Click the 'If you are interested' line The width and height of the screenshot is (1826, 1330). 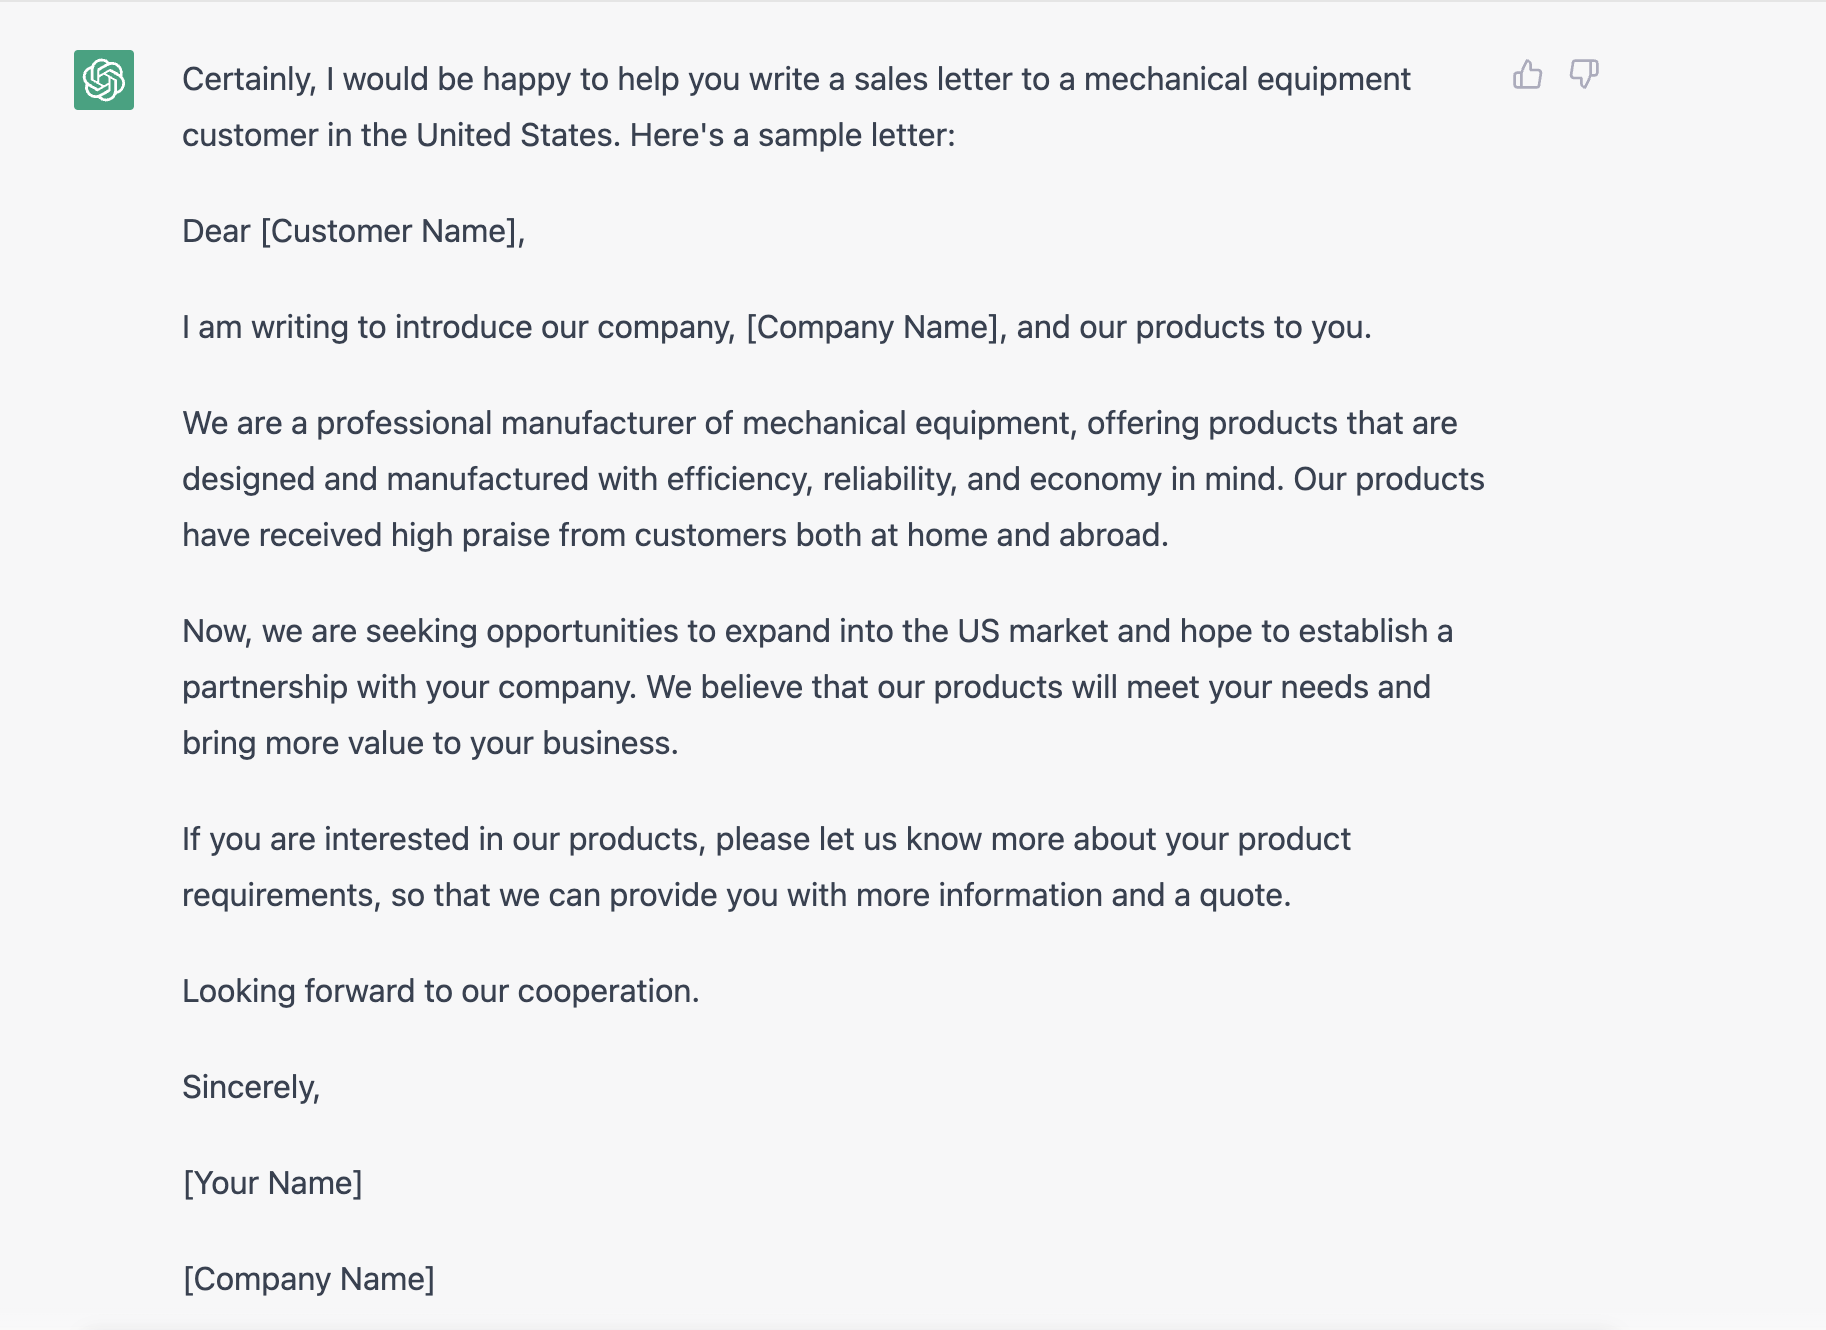point(766,839)
